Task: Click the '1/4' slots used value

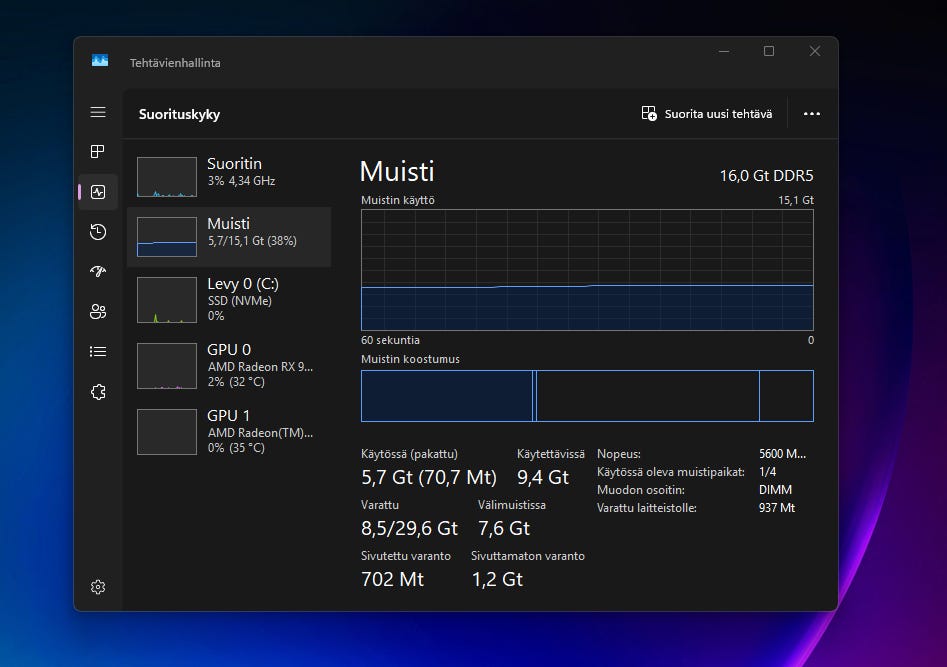Action: [x=768, y=472]
